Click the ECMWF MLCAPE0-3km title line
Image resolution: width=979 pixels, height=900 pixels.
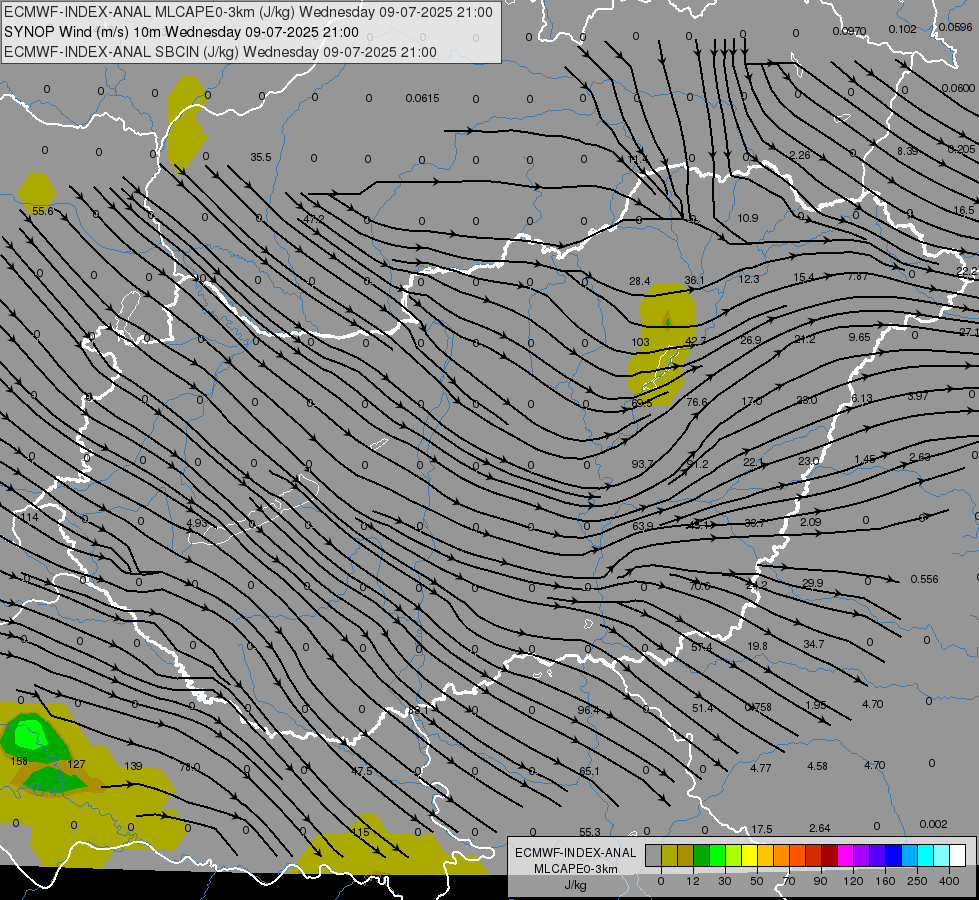(248, 12)
